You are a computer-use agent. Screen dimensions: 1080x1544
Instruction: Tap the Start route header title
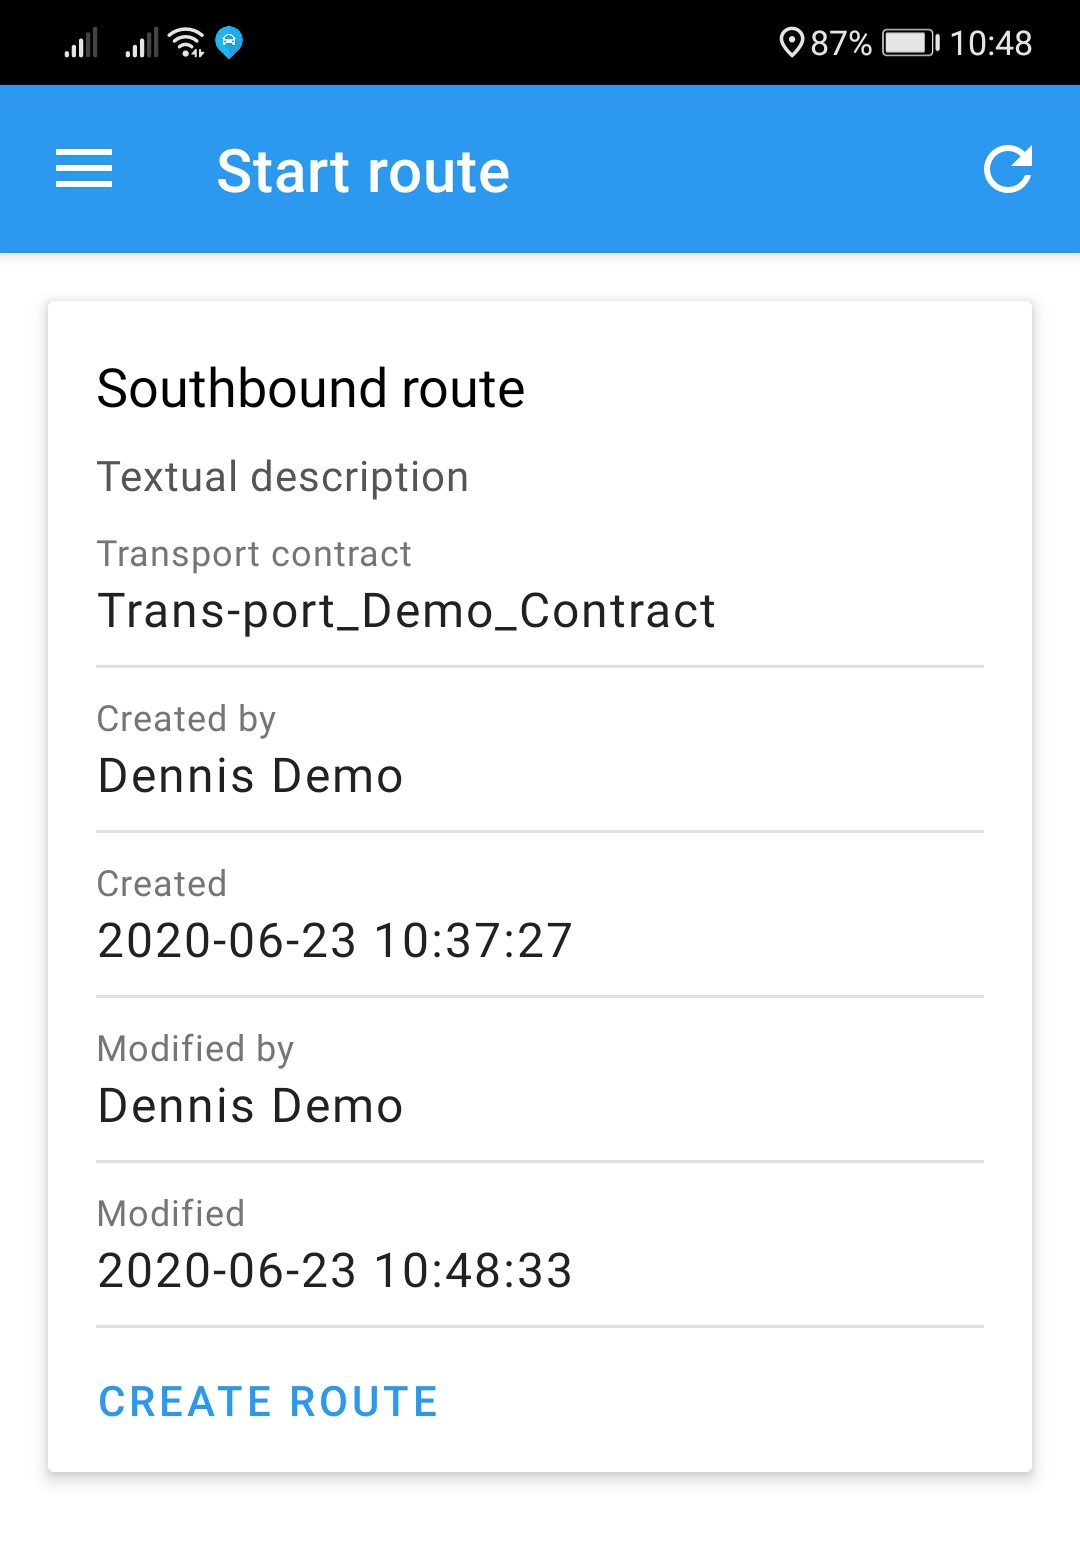coord(363,171)
